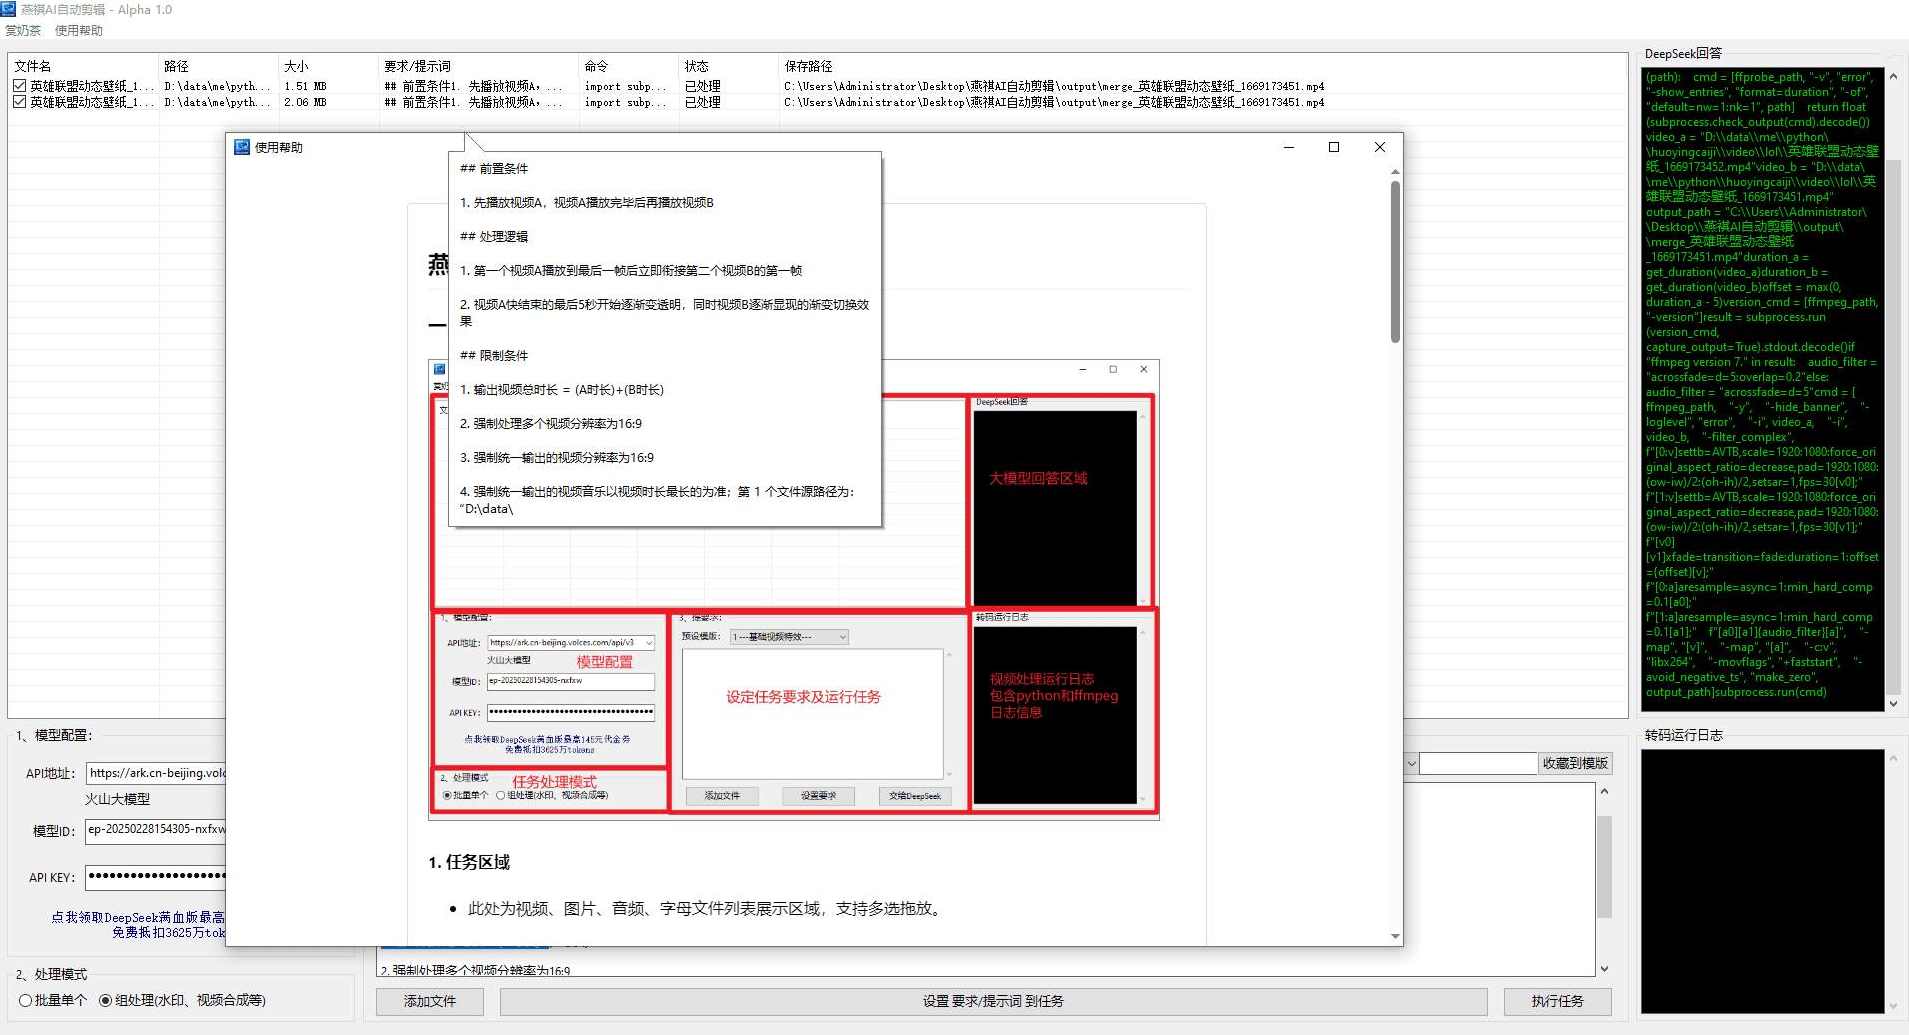
Task: Click inside the API地址 field
Action: pyautogui.click(x=155, y=772)
